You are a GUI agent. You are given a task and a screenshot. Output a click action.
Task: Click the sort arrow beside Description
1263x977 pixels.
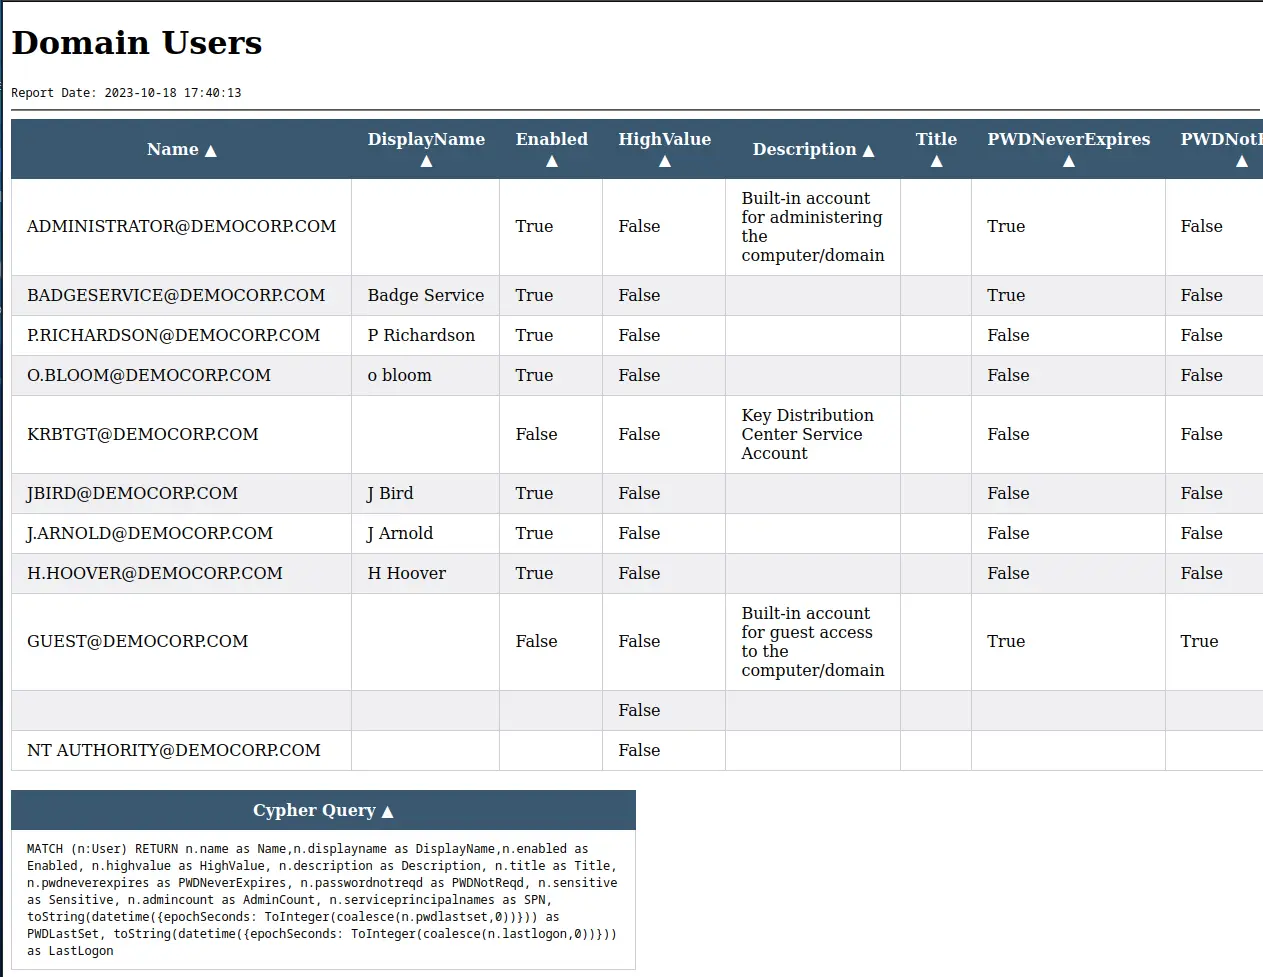tap(868, 151)
